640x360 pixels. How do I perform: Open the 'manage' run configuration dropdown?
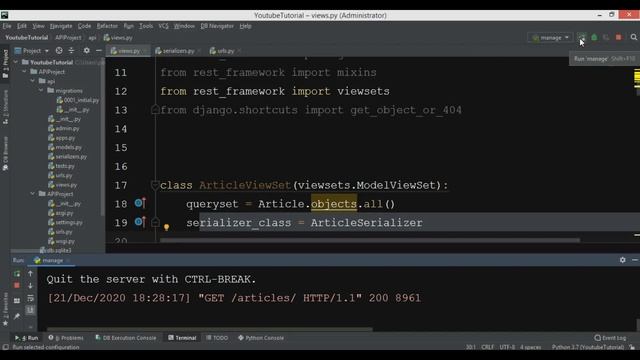[550, 38]
